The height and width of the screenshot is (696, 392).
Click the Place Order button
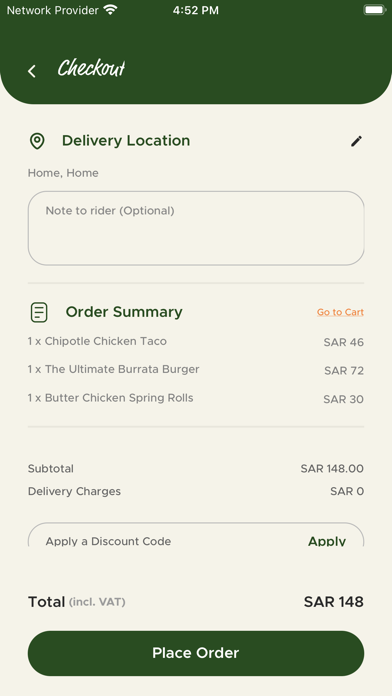coord(196,653)
